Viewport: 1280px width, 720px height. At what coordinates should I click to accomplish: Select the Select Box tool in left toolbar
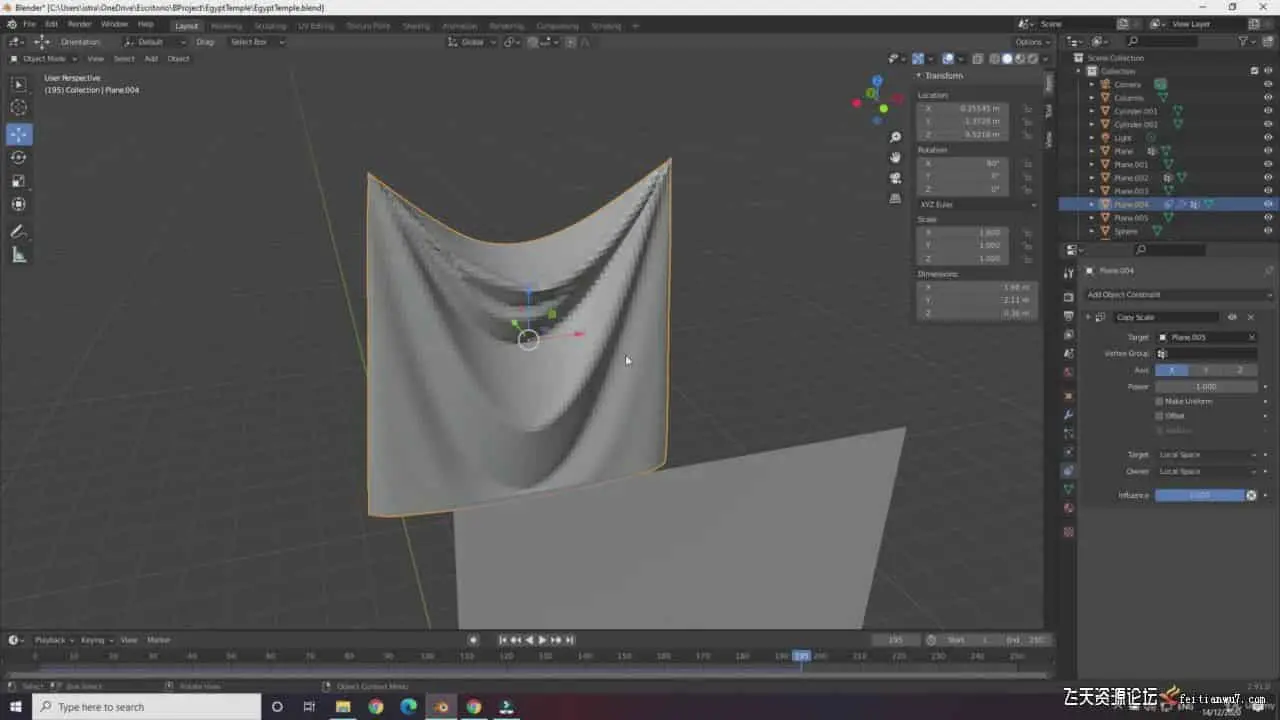coord(19,85)
